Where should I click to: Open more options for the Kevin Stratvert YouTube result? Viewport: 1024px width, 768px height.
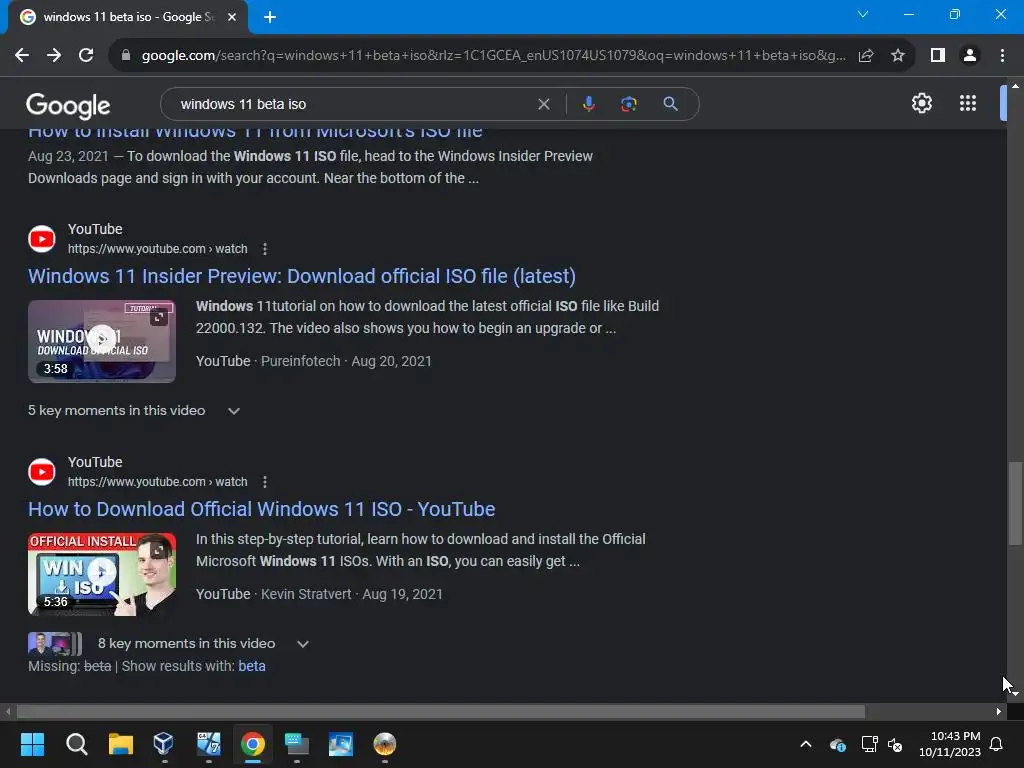pos(264,482)
